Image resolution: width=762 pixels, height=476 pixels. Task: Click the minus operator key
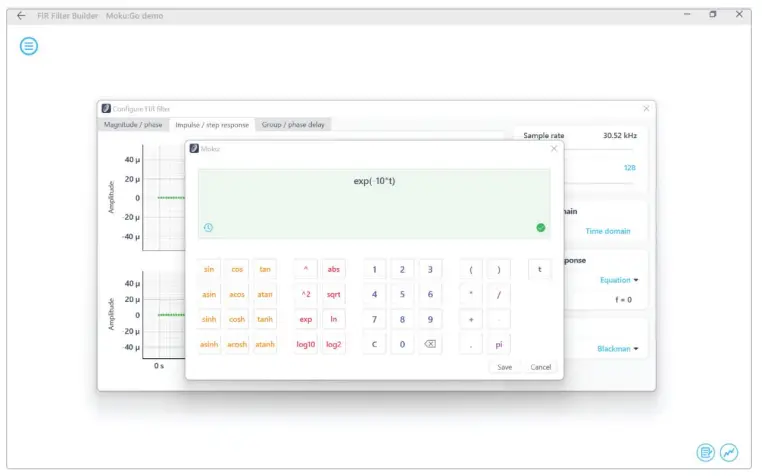point(499,319)
